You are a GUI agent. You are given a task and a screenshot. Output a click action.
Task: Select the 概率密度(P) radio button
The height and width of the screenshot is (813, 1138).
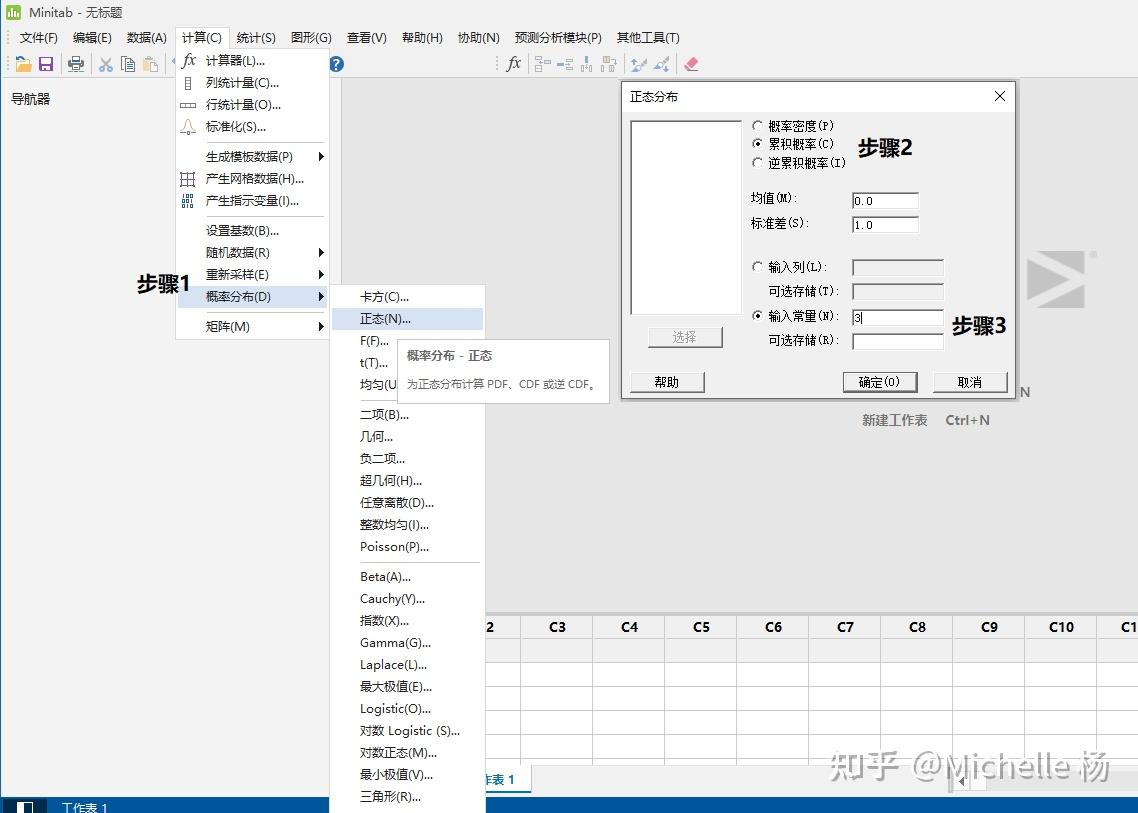point(758,123)
